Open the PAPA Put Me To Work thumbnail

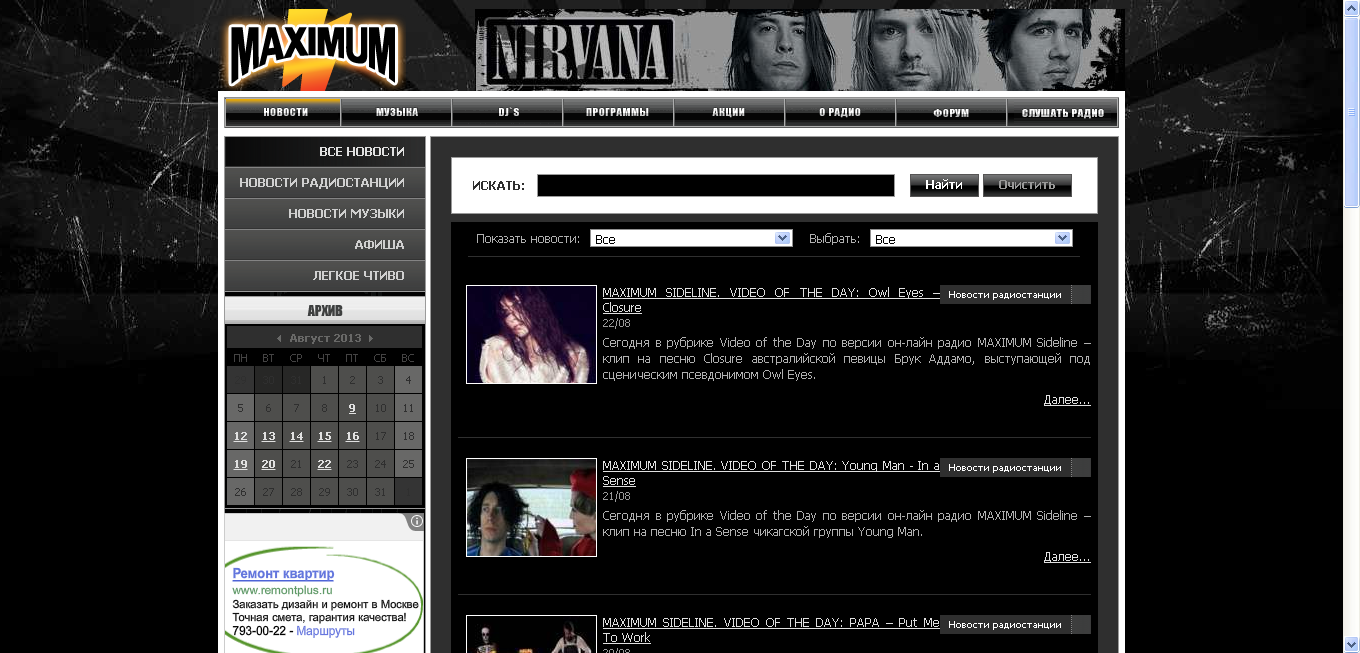coord(531,634)
